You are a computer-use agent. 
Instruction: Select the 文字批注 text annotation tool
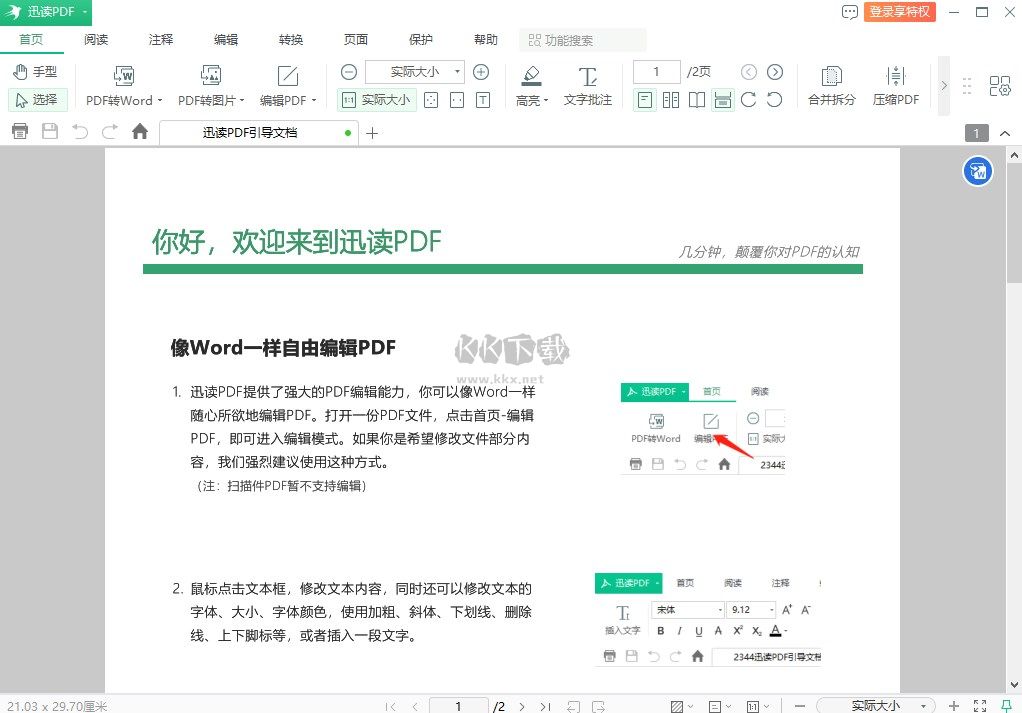point(587,85)
